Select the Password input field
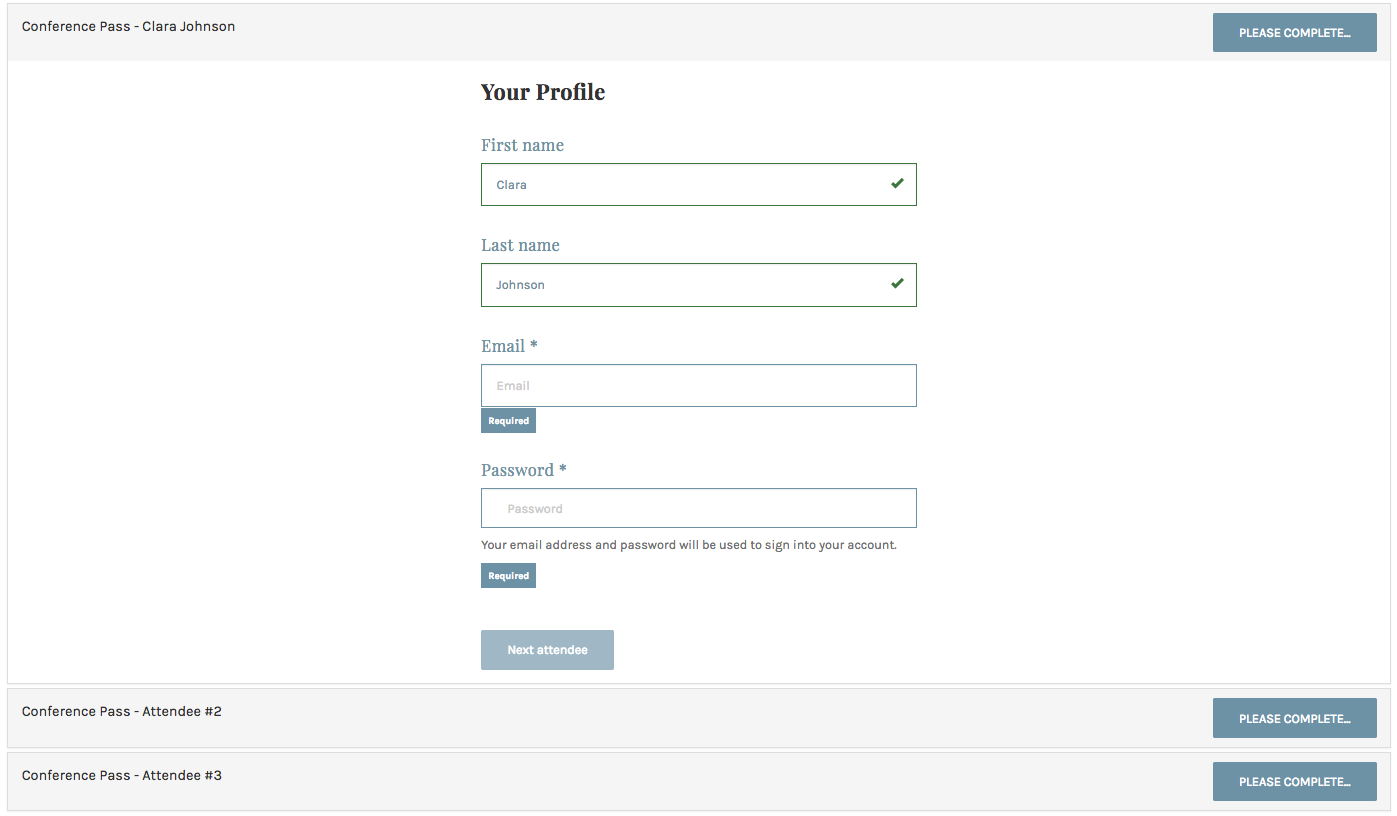Viewport: 1397px width, 816px height. click(698, 508)
